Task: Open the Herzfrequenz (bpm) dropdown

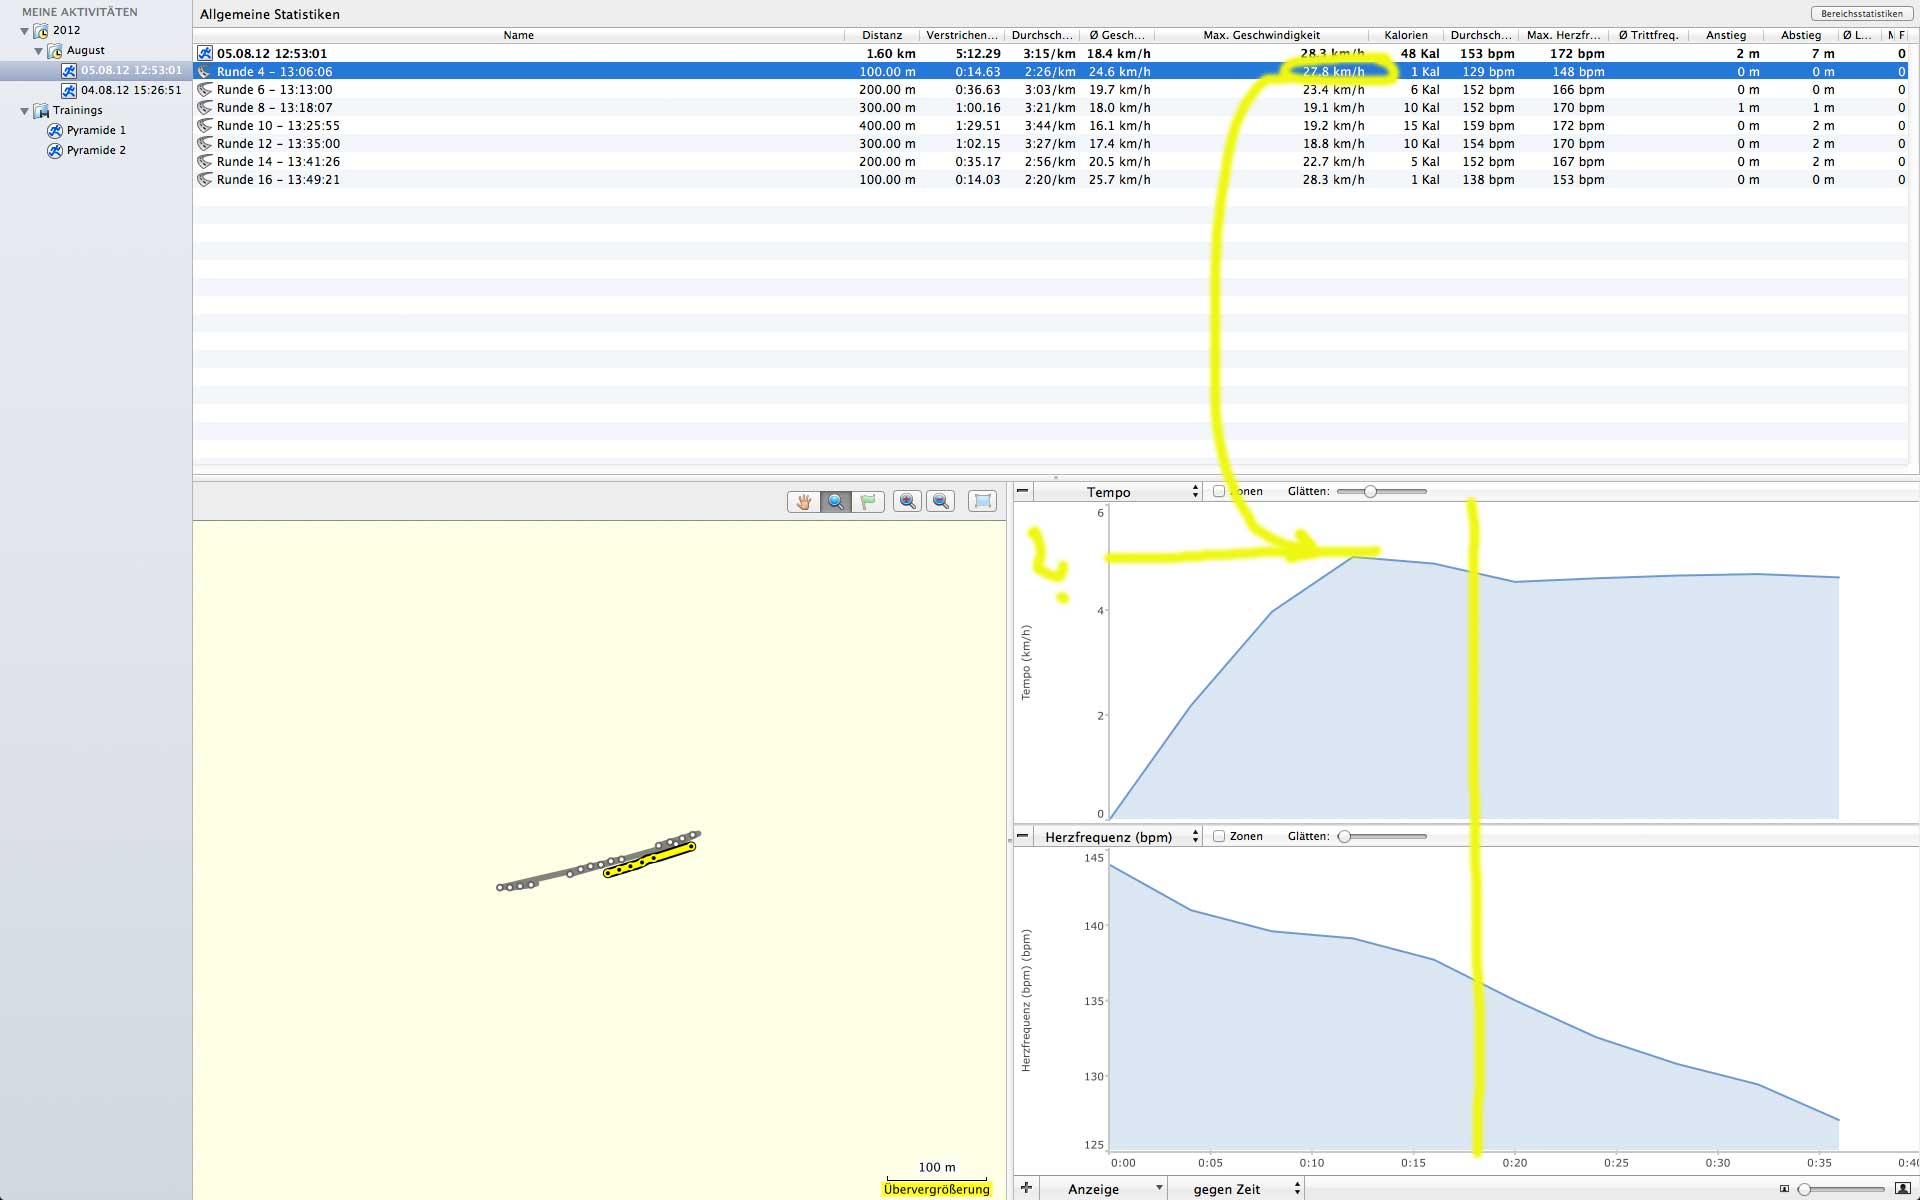Action: point(1118,837)
